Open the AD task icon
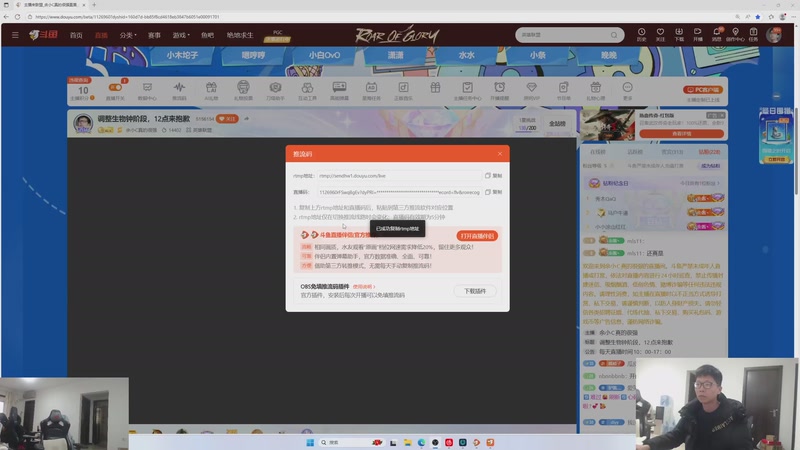Viewport: 800px width, 450px height. pyautogui.click(x=371, y=90)
